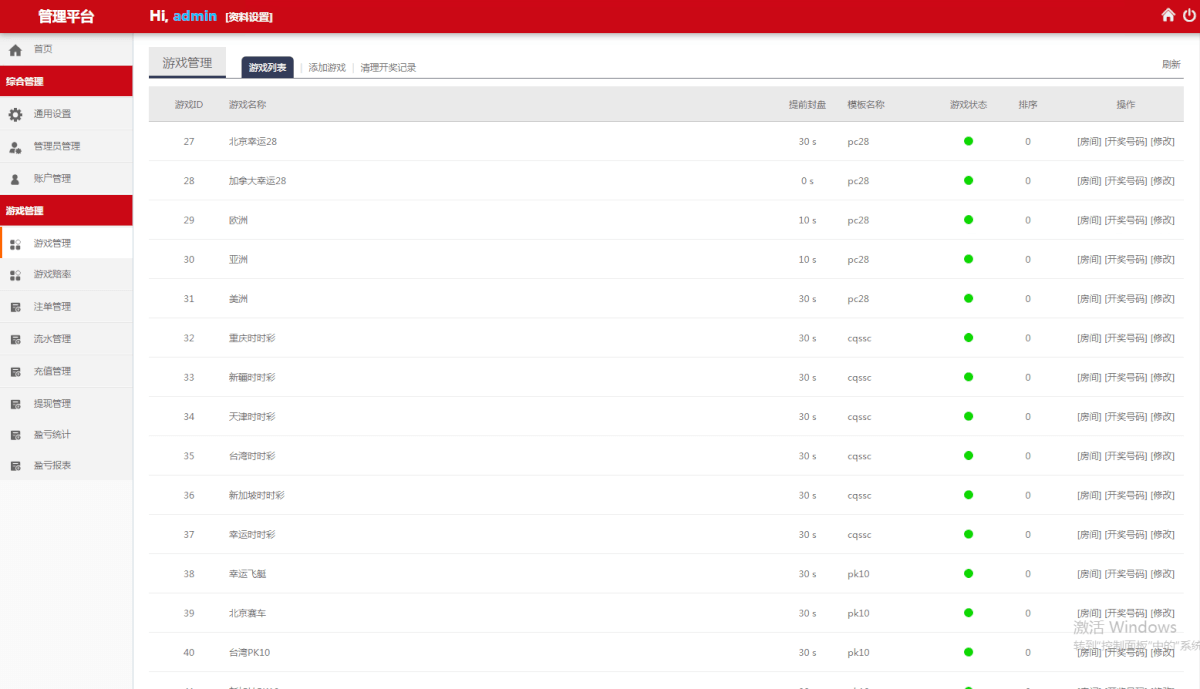
Task: Click the game name 天津时时彩
Action: click(252, 416)
